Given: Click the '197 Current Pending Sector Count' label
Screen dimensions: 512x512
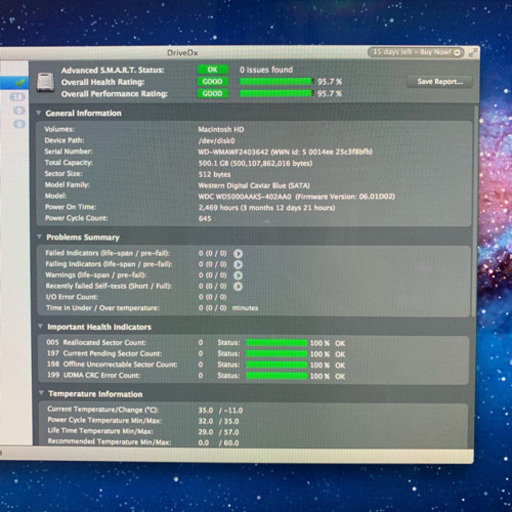Looking at the screenshot, I should 104,353.
